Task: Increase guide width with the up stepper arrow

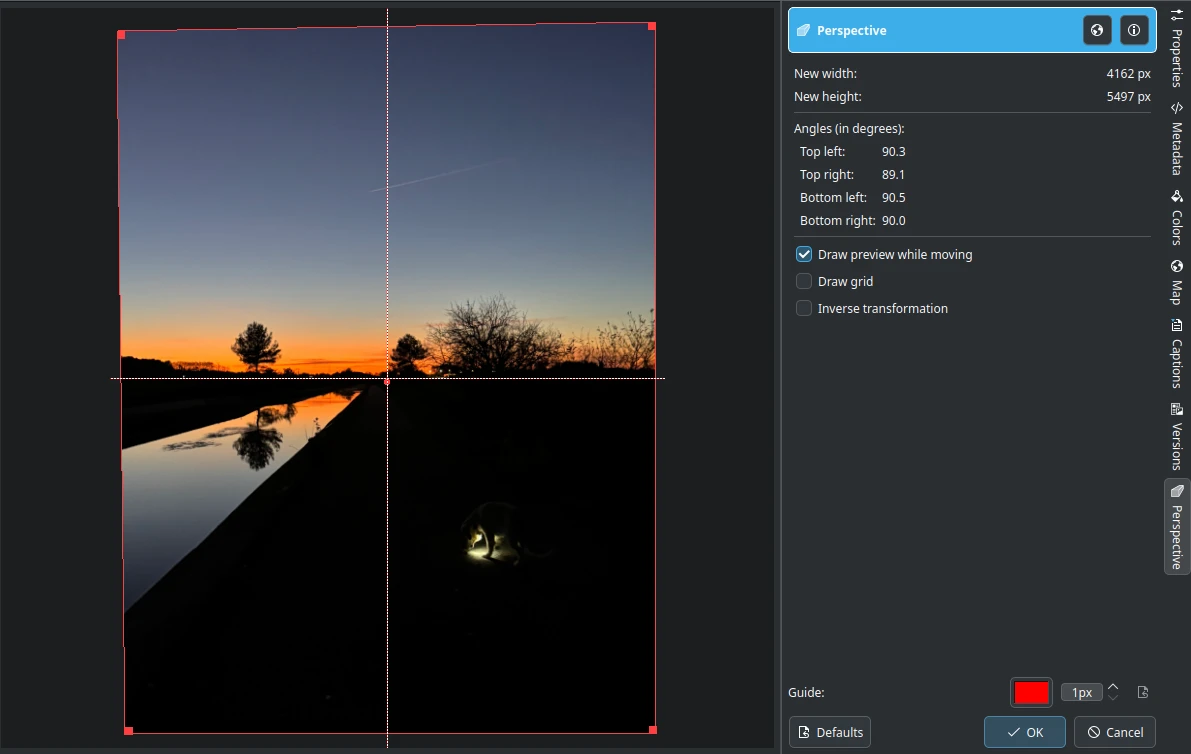Action: 1113,687
